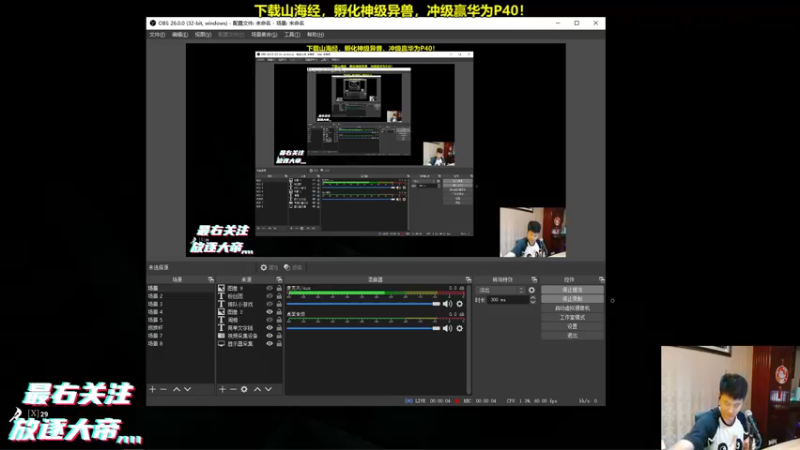
Task: Open the 麦克风/Aux audio settings gear
Action: (460, 304)
